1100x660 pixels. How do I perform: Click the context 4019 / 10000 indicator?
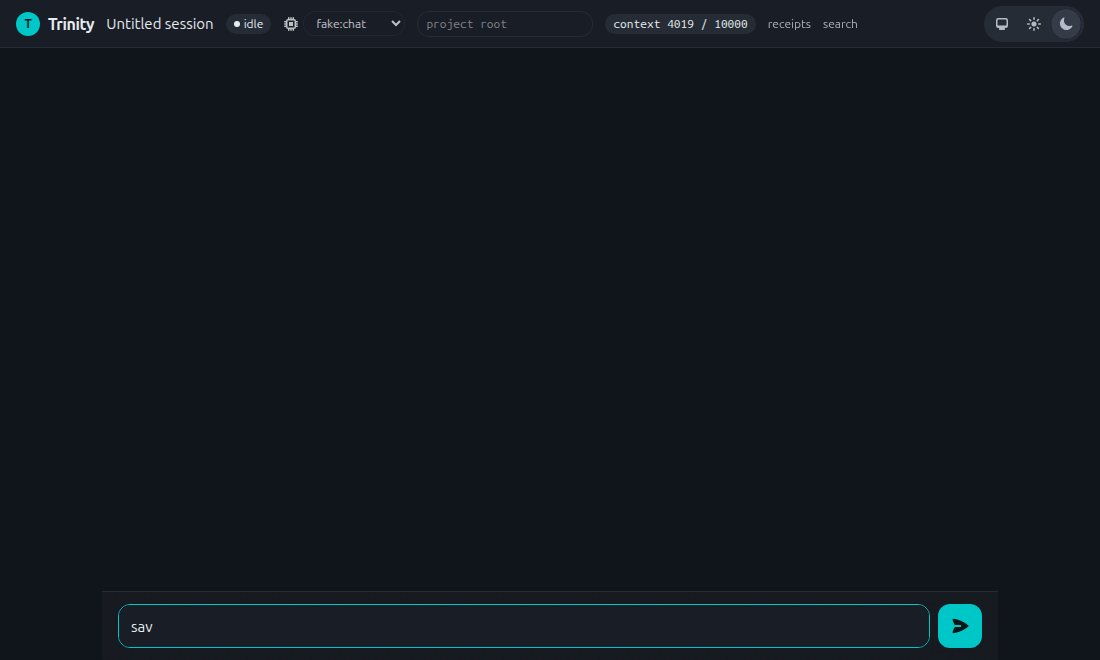[x=680, y=24]
